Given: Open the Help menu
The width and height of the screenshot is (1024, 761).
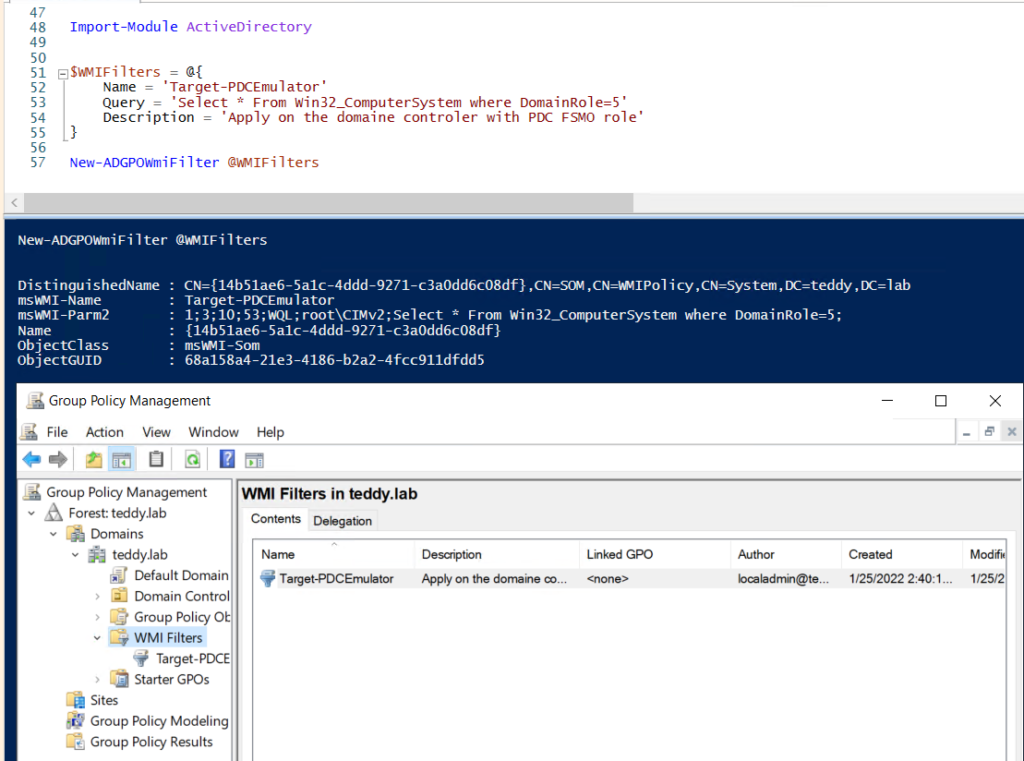Looking at the screenshot, I should tap(270, 432).
